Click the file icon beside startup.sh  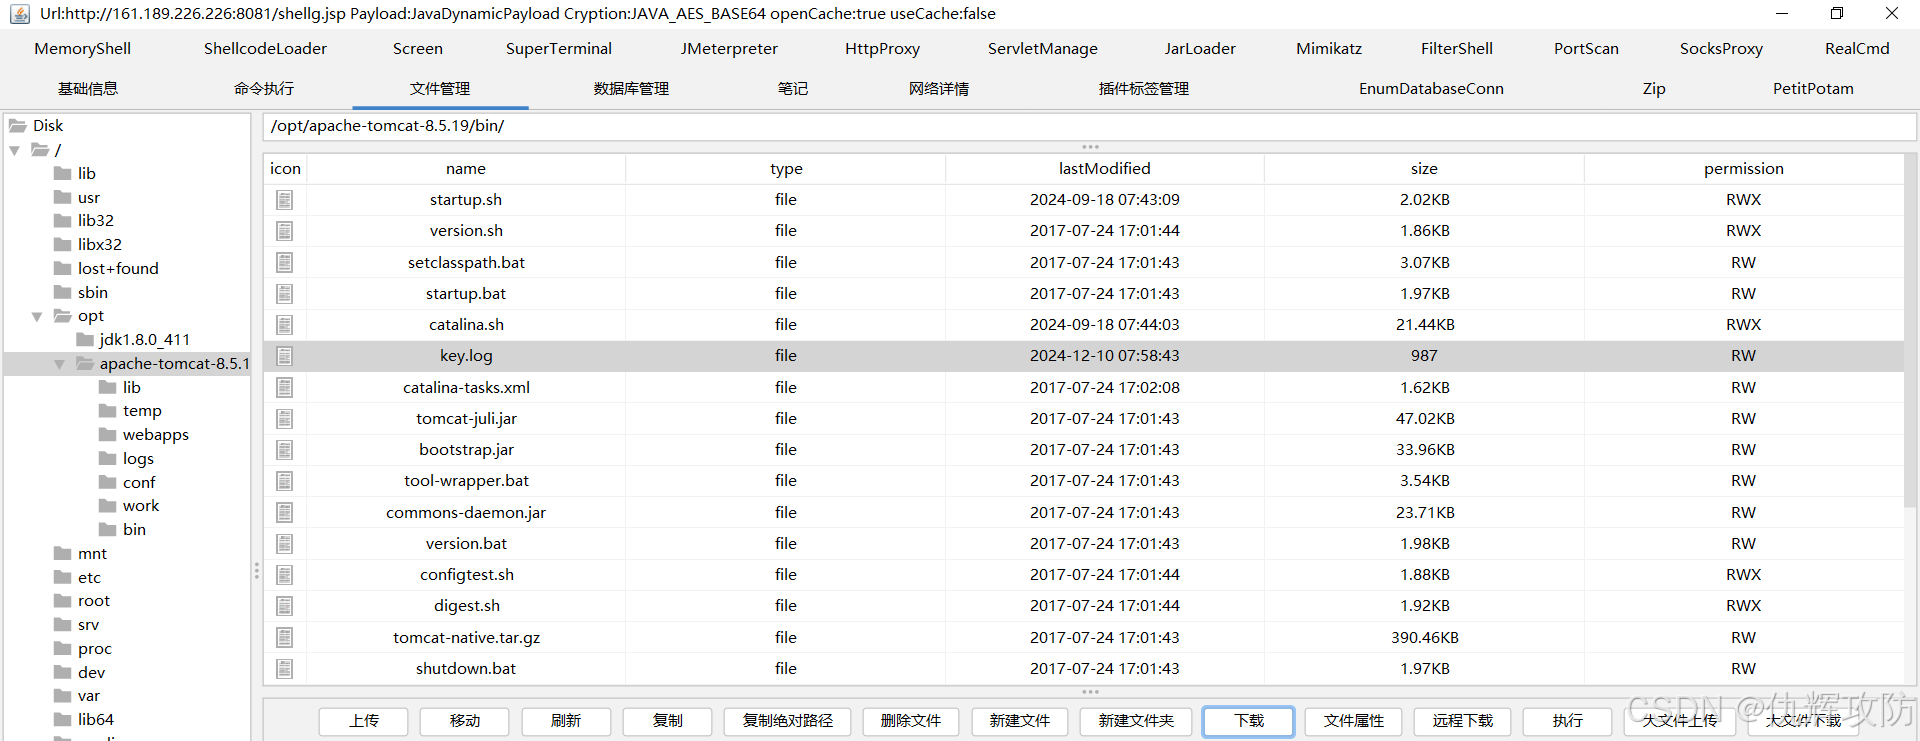285,200
